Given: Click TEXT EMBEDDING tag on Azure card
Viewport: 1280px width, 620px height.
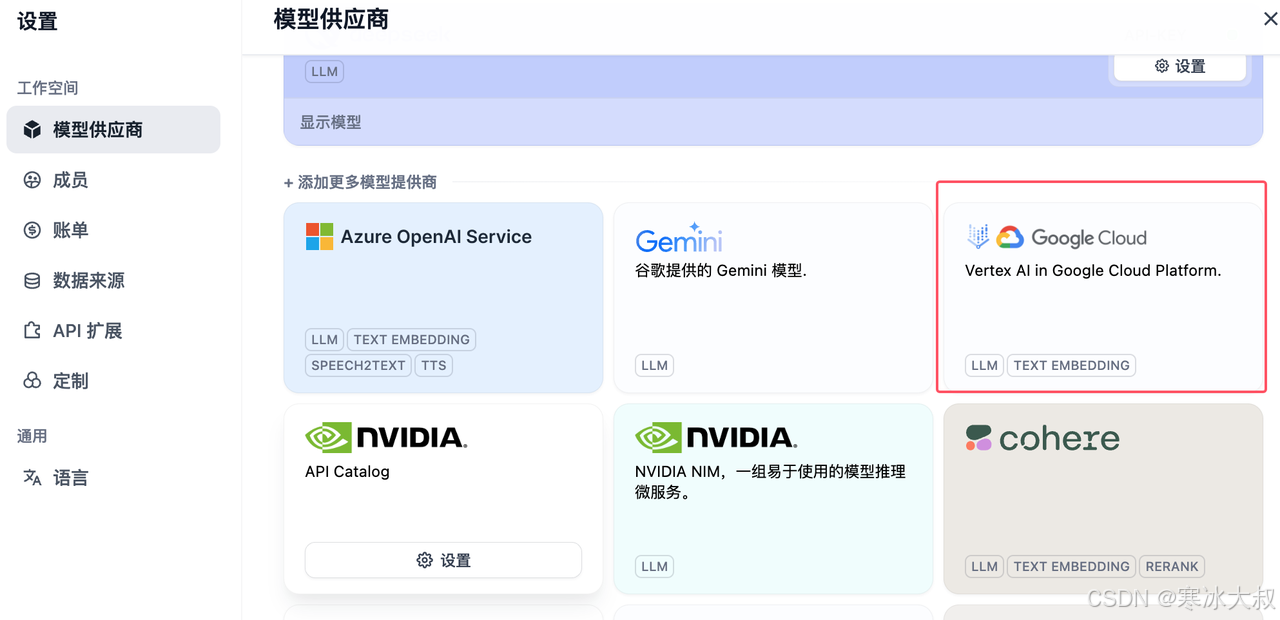Looking at the screenshot, I should pyautogui.click(x=412, y=339).
